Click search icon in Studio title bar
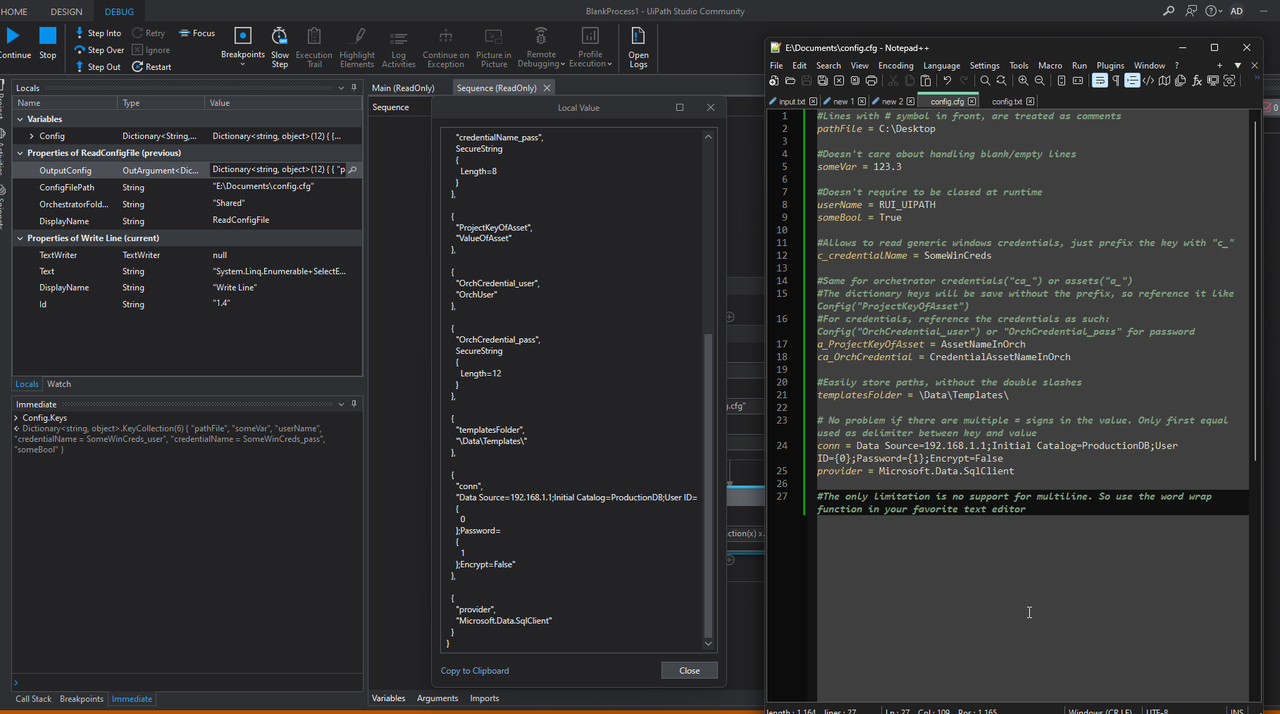 [x=1169, y=11]
